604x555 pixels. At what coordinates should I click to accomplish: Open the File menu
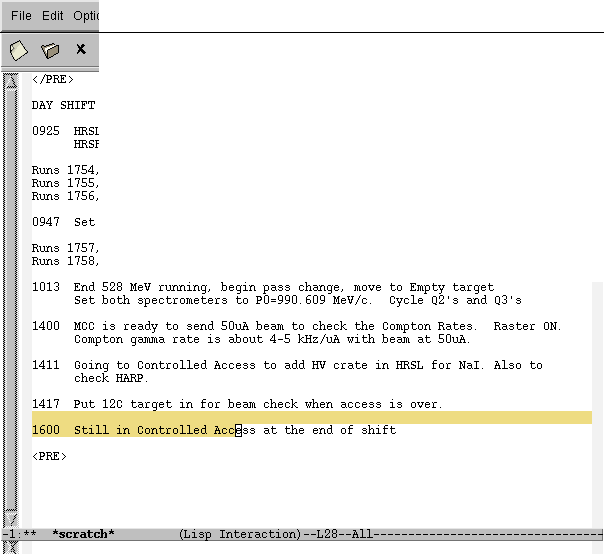click(x=21, y=16)
